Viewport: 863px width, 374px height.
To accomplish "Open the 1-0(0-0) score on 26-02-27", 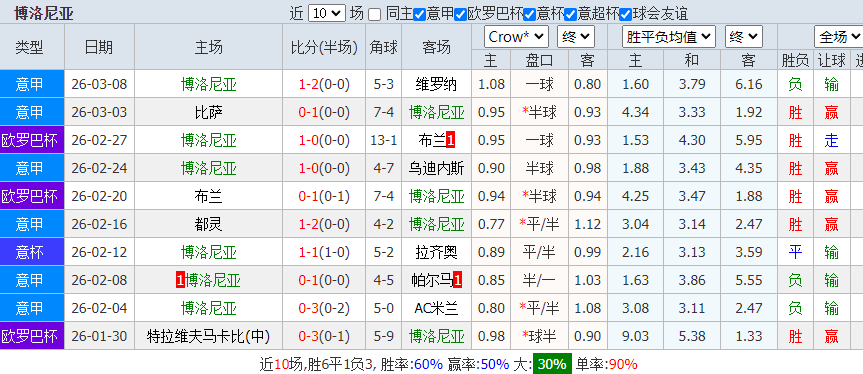I will pos(324,140).
